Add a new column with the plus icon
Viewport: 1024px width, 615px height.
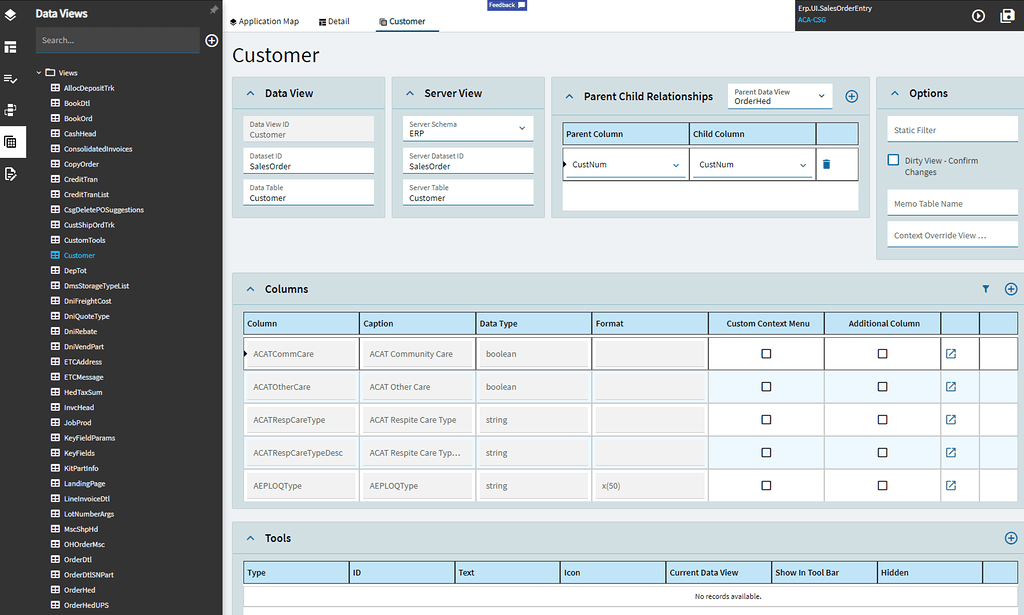click(1010, 288)
